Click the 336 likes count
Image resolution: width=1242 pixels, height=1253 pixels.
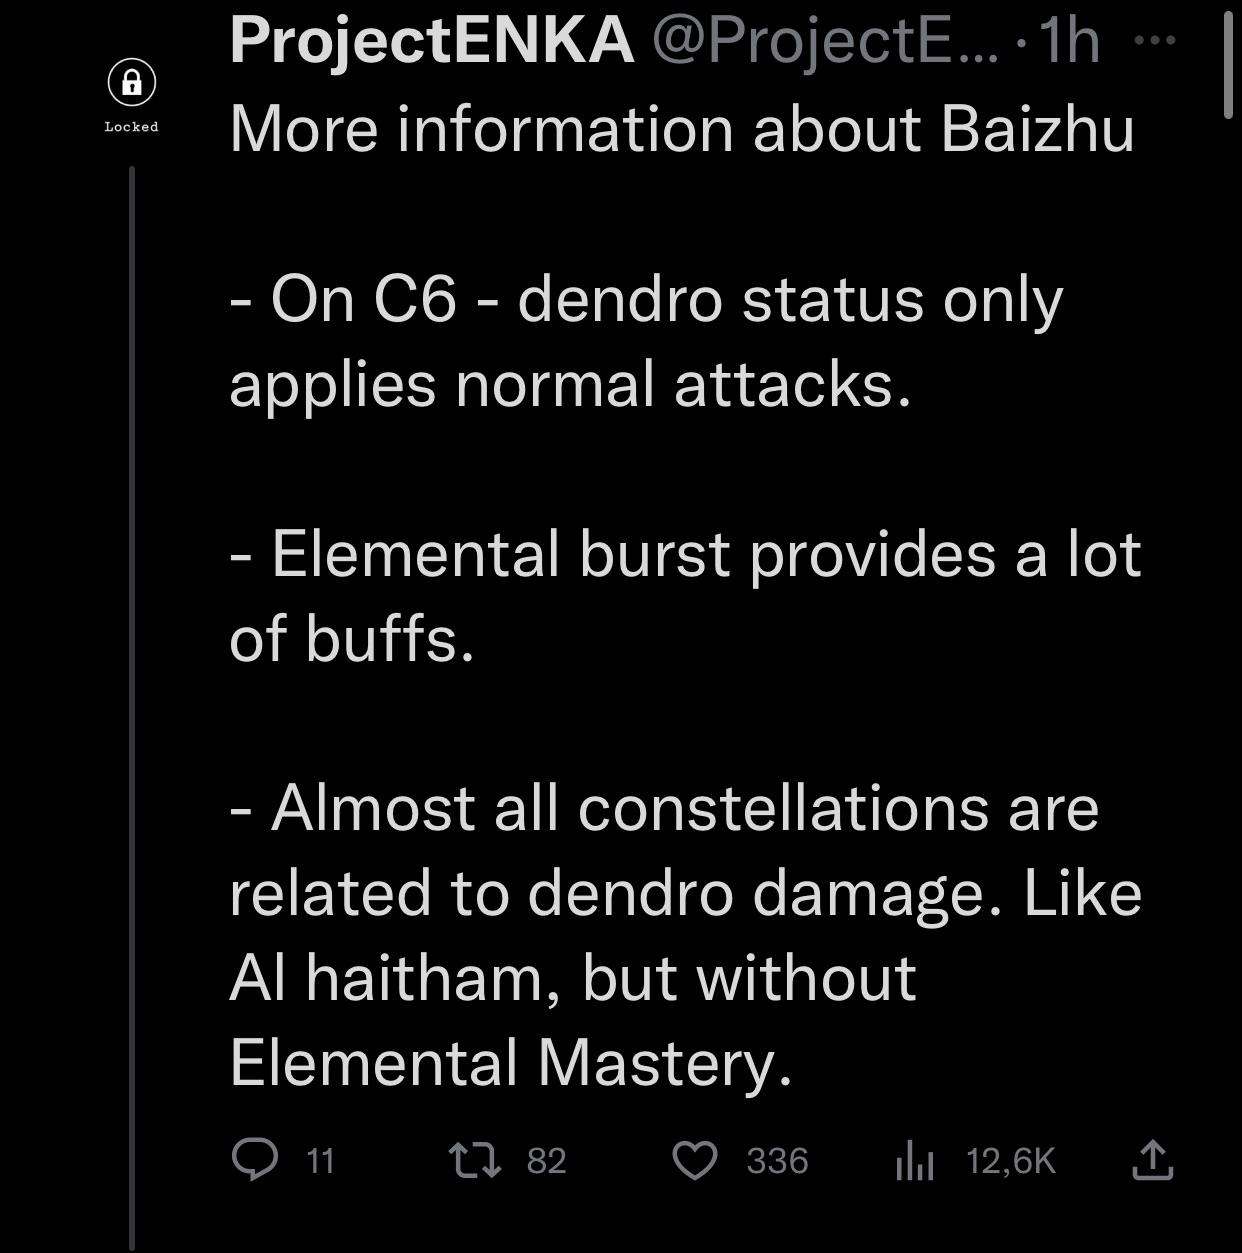pyautogui.click(x=777, y=1161)
